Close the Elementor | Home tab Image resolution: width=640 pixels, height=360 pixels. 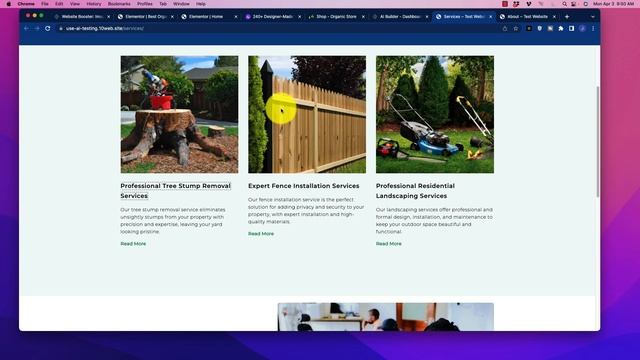pyautogui.click(x=236, y=17)
